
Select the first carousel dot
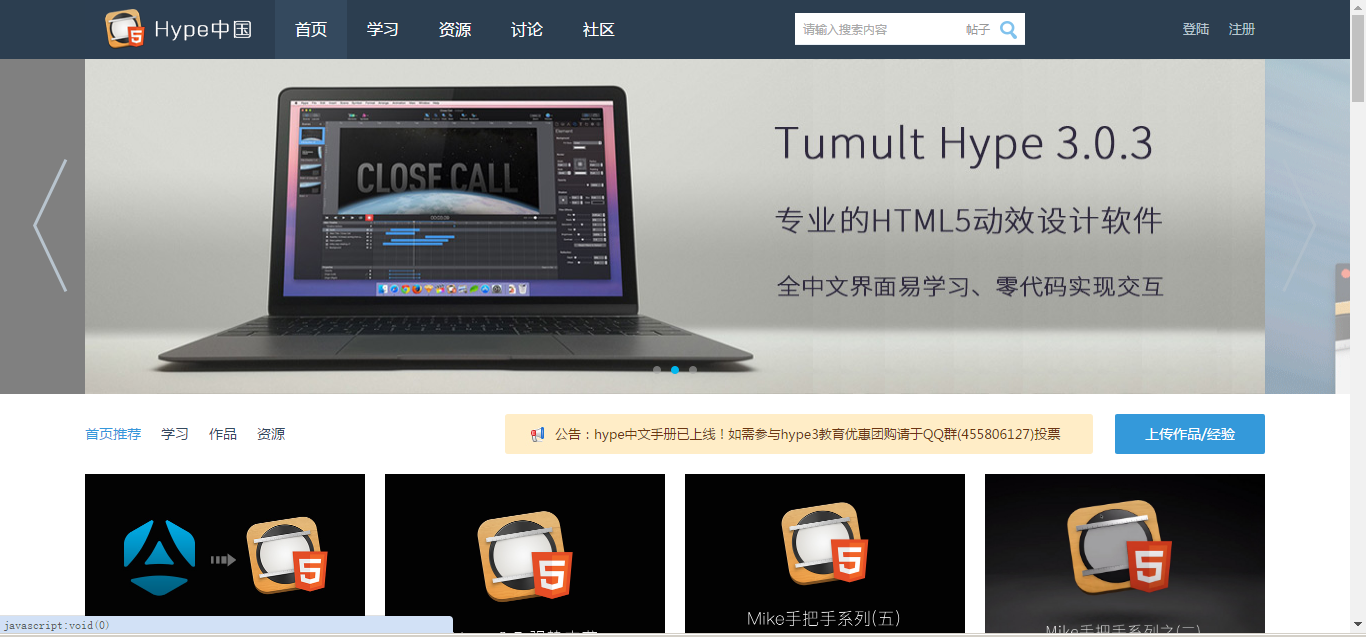point(657,370)
